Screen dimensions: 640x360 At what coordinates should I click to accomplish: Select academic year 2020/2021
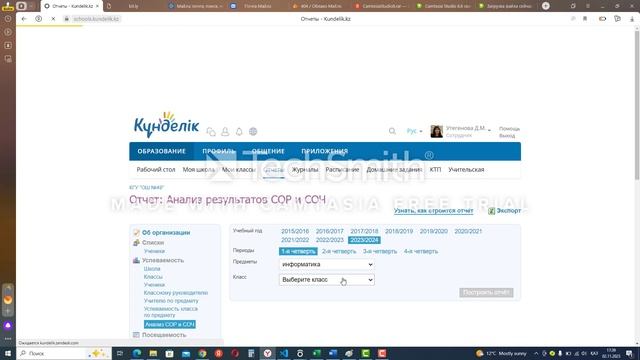[468, 231]
